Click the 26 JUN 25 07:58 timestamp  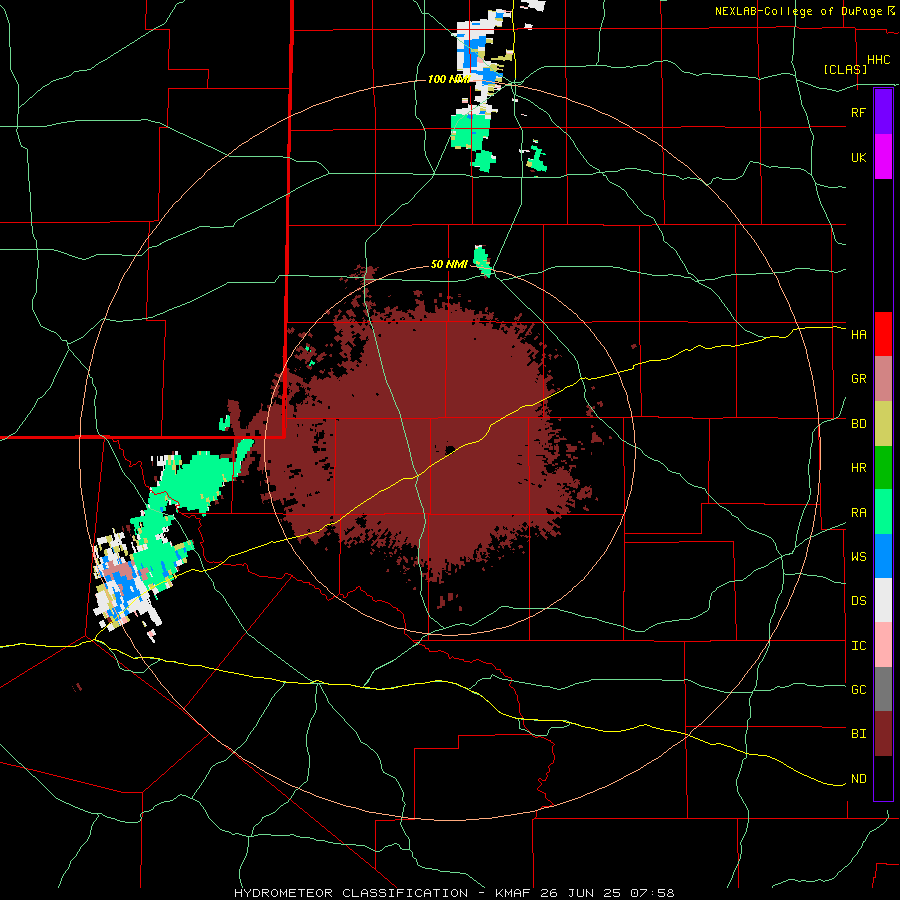(609, 893)
